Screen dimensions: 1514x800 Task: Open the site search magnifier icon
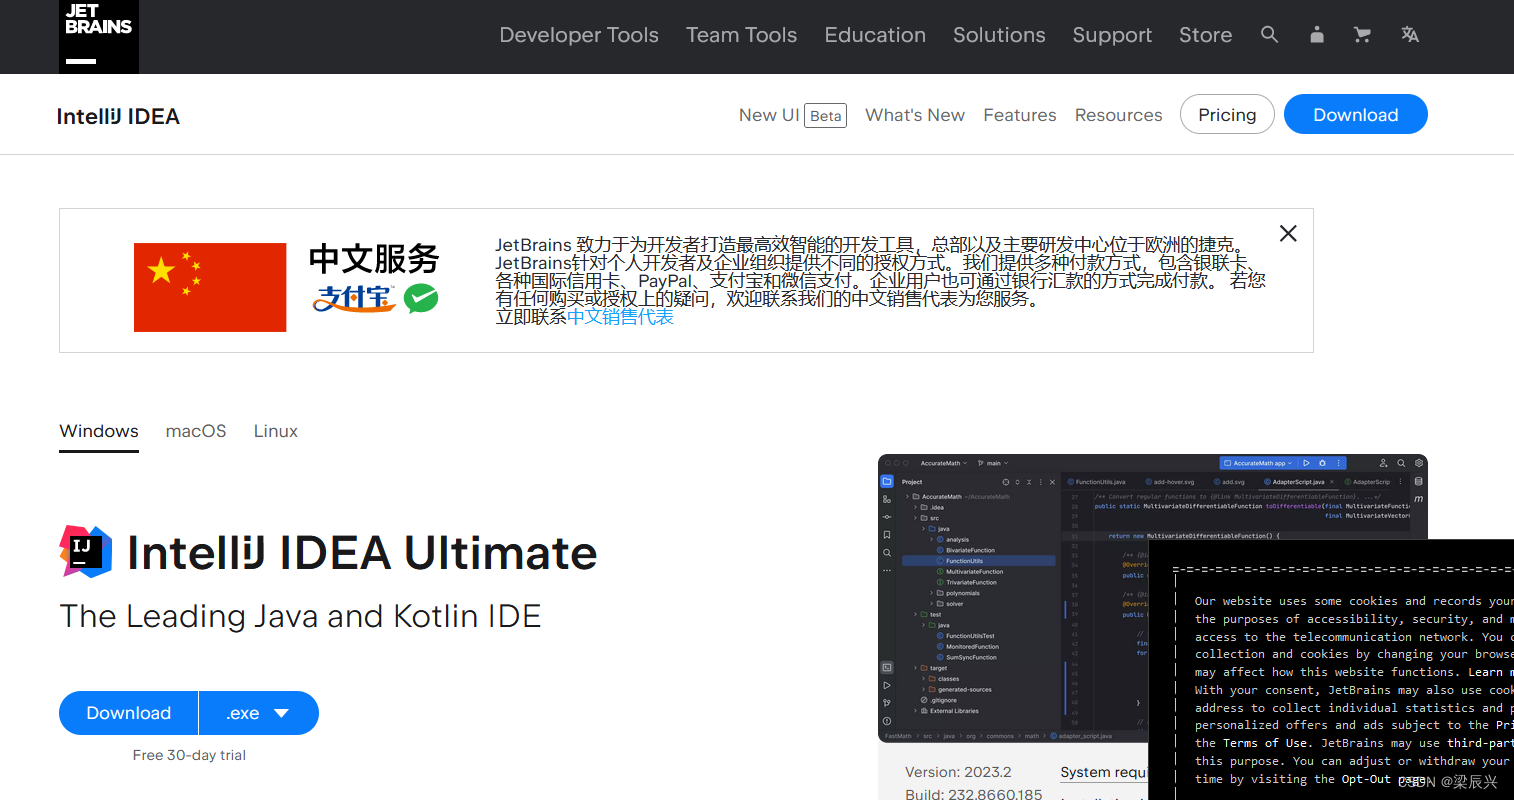pyautogui.click(x=1269, y=35)
